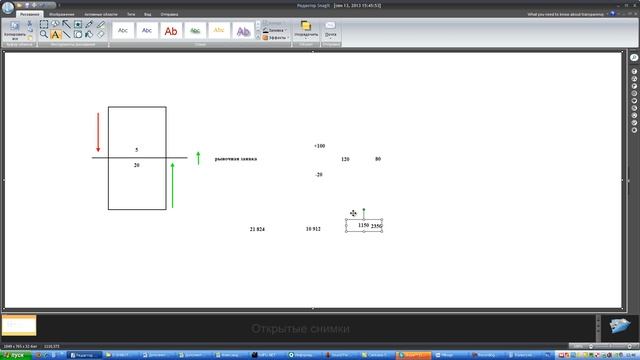Switch to the Рисование tab
640x360 pixels.
click(30, 14)
